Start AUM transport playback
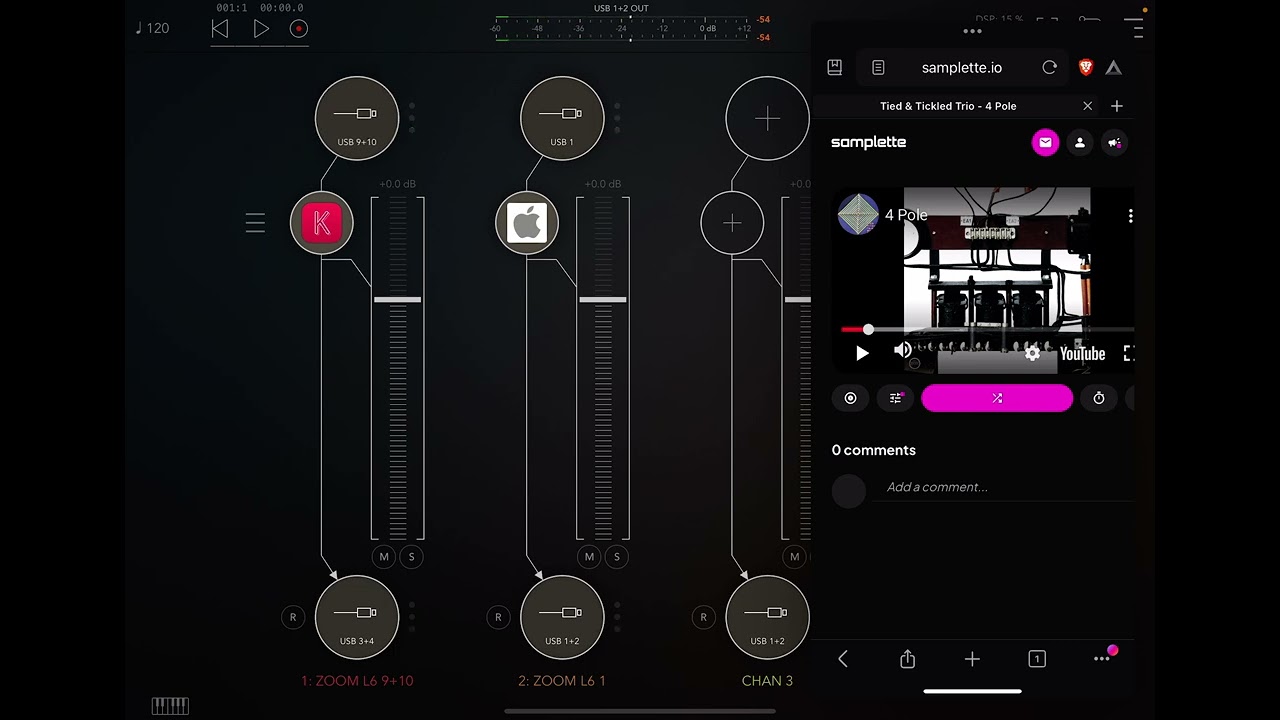The width and height of the screenshot is (1280, 720). coord(260,29)
